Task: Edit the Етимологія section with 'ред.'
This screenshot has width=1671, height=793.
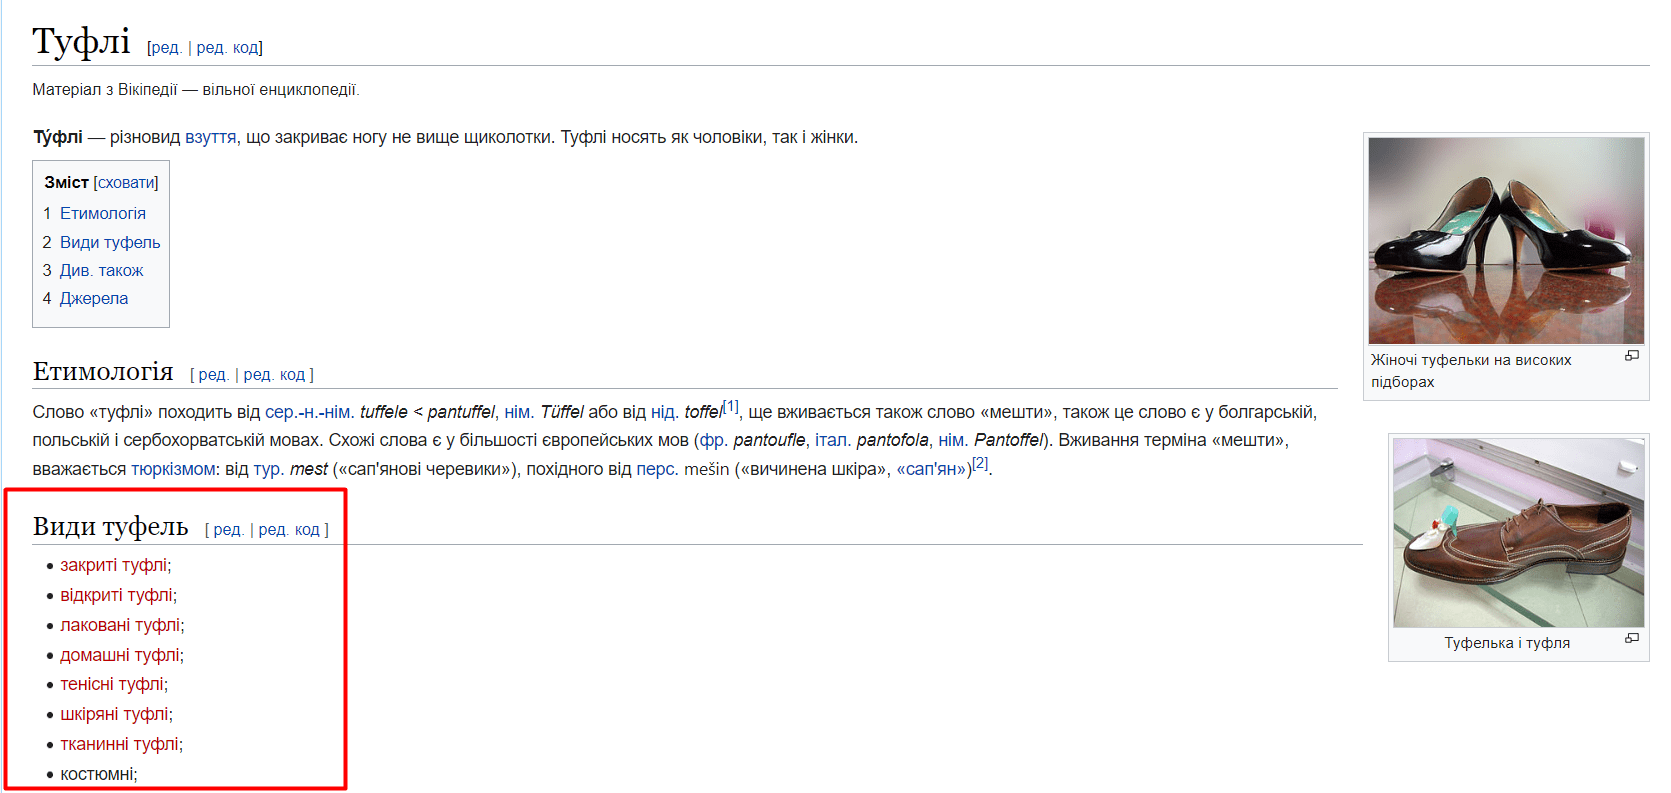Action: [213, 374]
